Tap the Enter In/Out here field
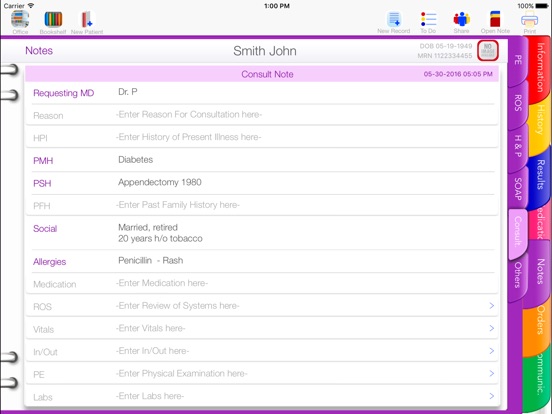The width and height of the screenshot is (552, 414). click(x=152, y=351)
